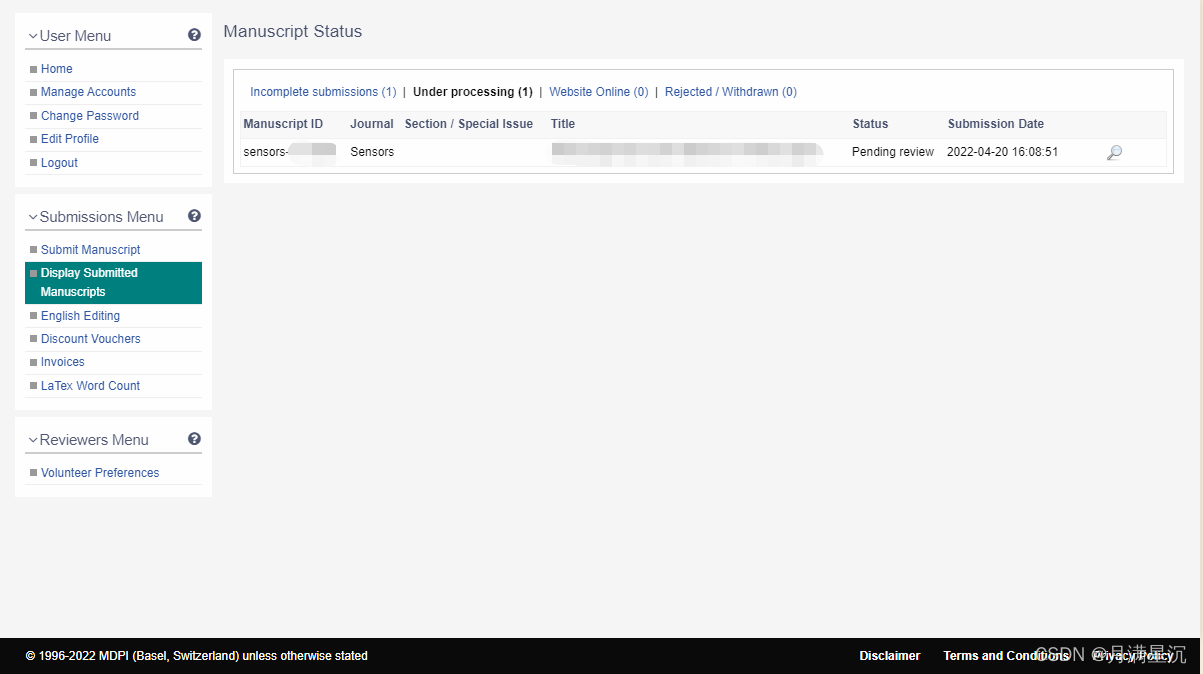Click the sensors- manuscript ID cell
Screen dimensions: 1203x674
tap(290, 152)
